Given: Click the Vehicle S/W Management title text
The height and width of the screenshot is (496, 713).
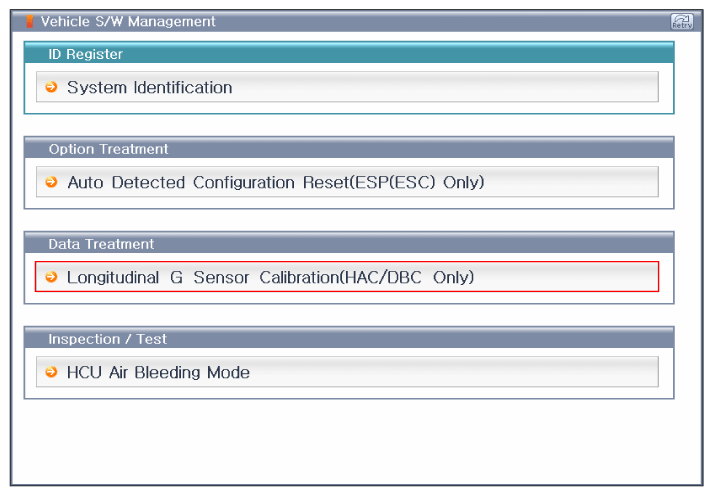Looking at the screenshot, I should (x=128, y=21).
